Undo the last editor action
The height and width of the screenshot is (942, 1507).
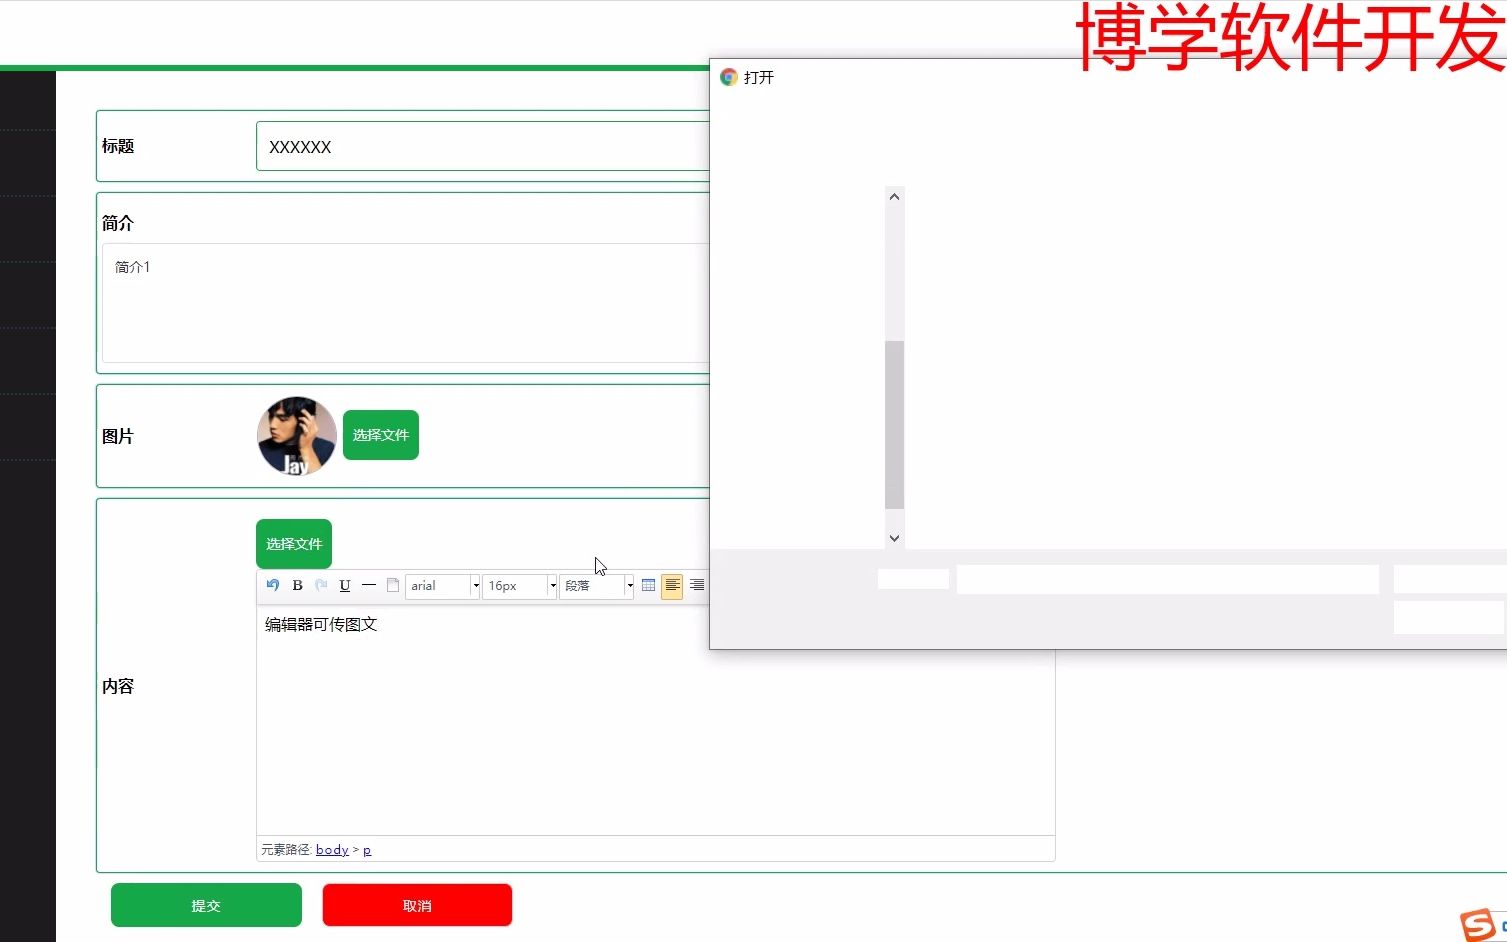[271, 585]
